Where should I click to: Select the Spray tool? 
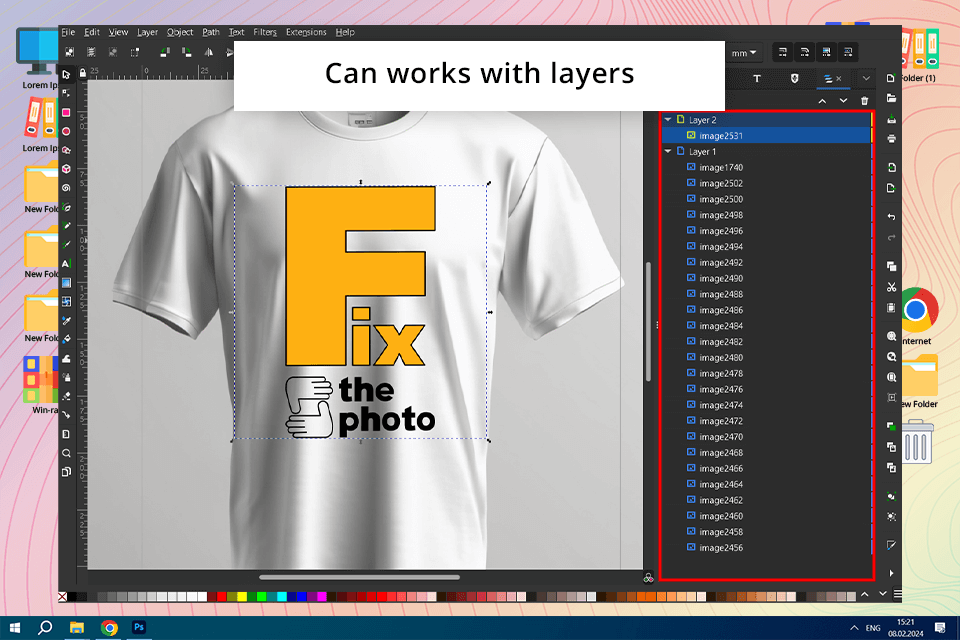coord(66,377)
